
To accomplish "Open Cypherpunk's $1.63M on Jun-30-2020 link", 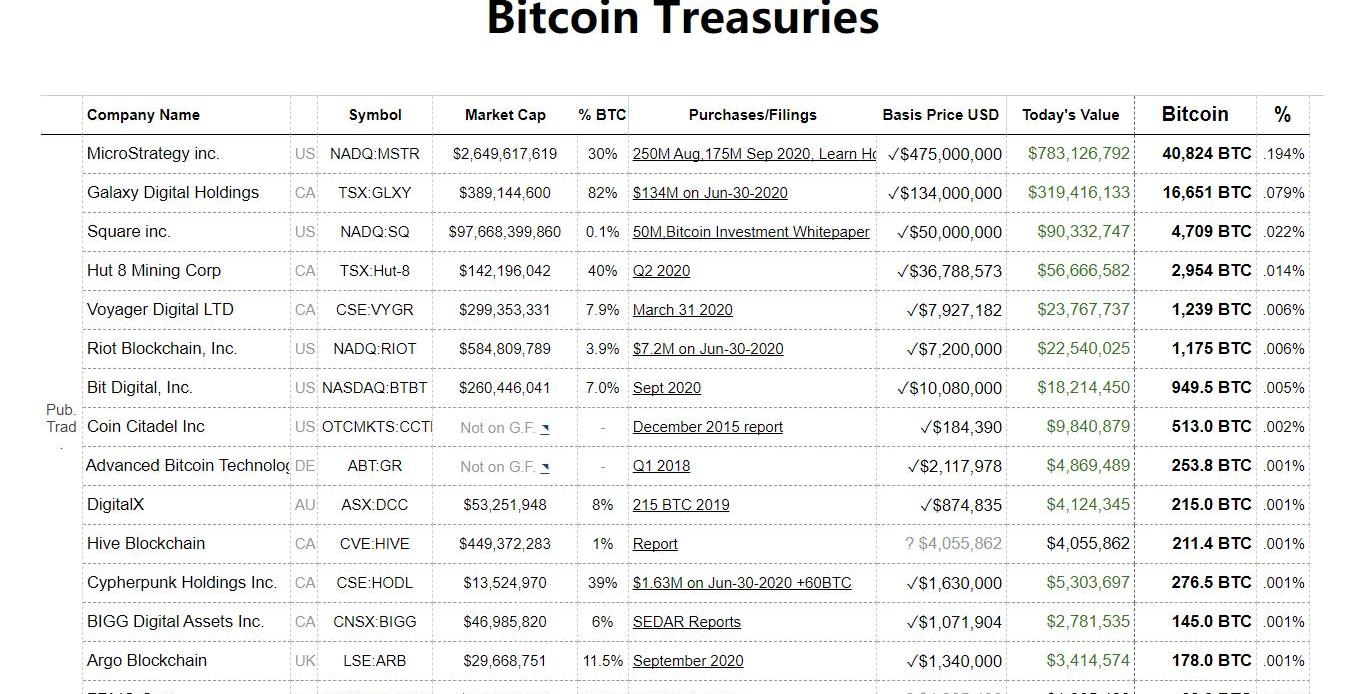I will pyautogui.click(x=742, y=583).
